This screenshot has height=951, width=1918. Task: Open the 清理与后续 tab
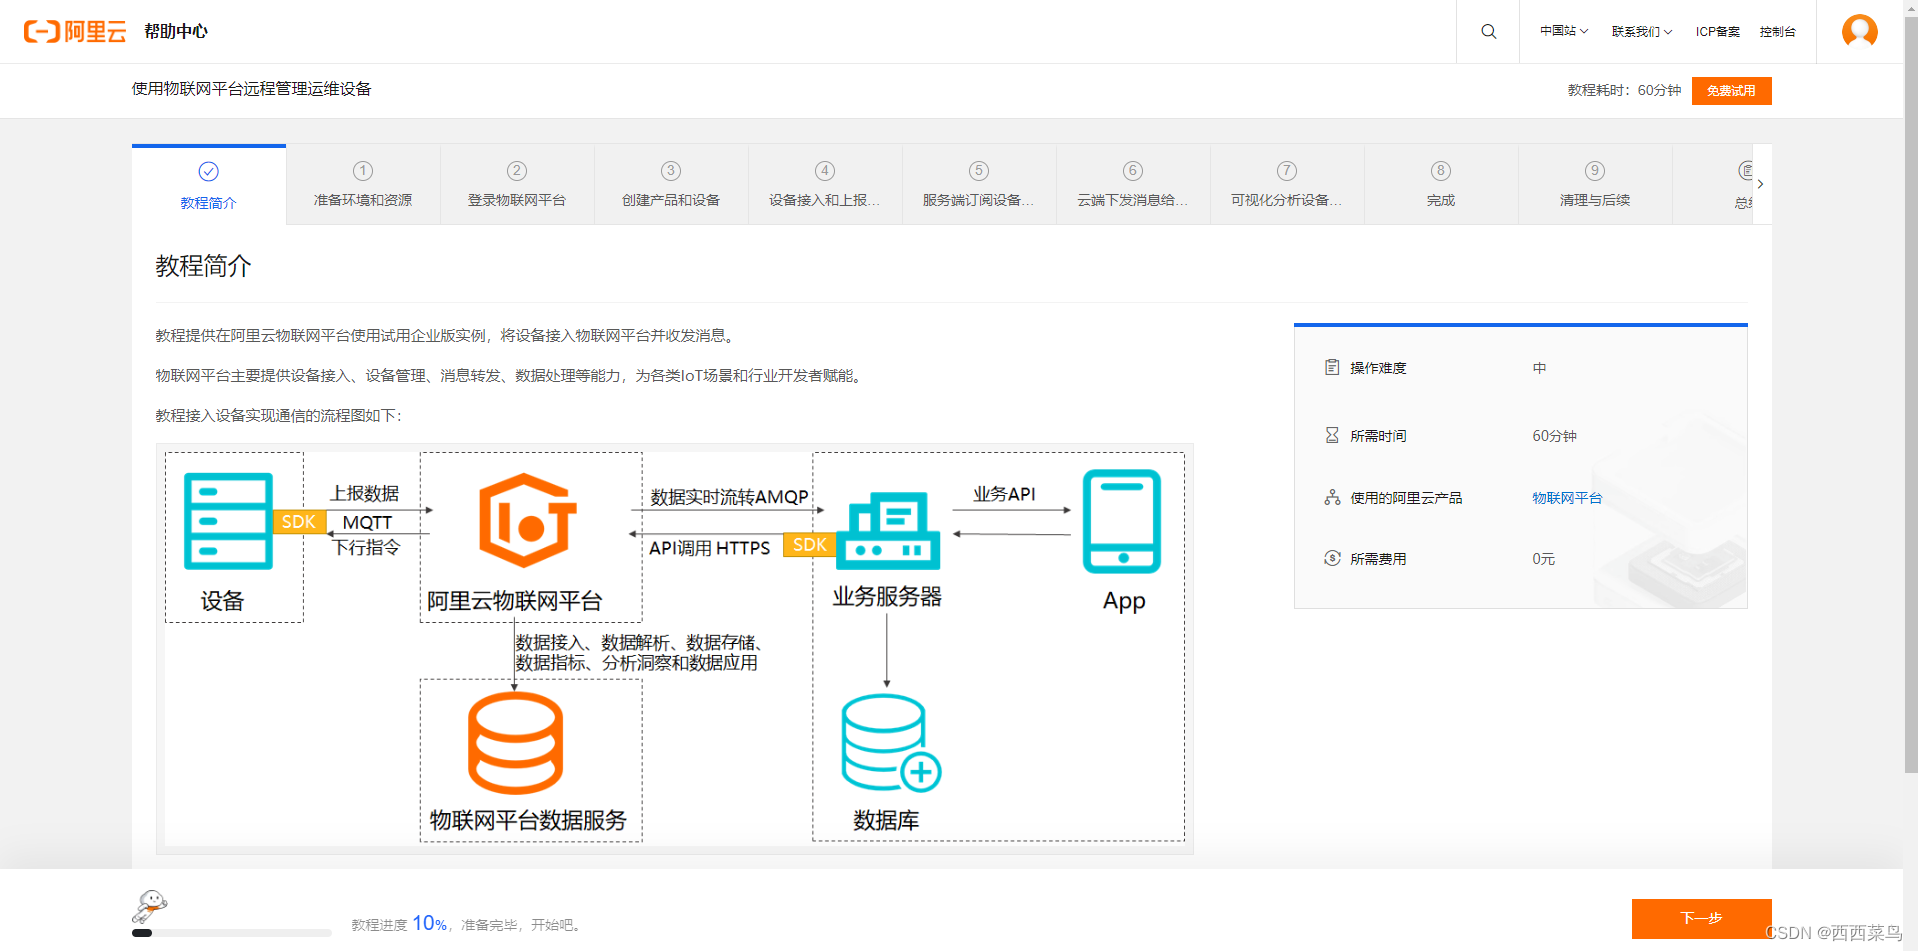1595,185
